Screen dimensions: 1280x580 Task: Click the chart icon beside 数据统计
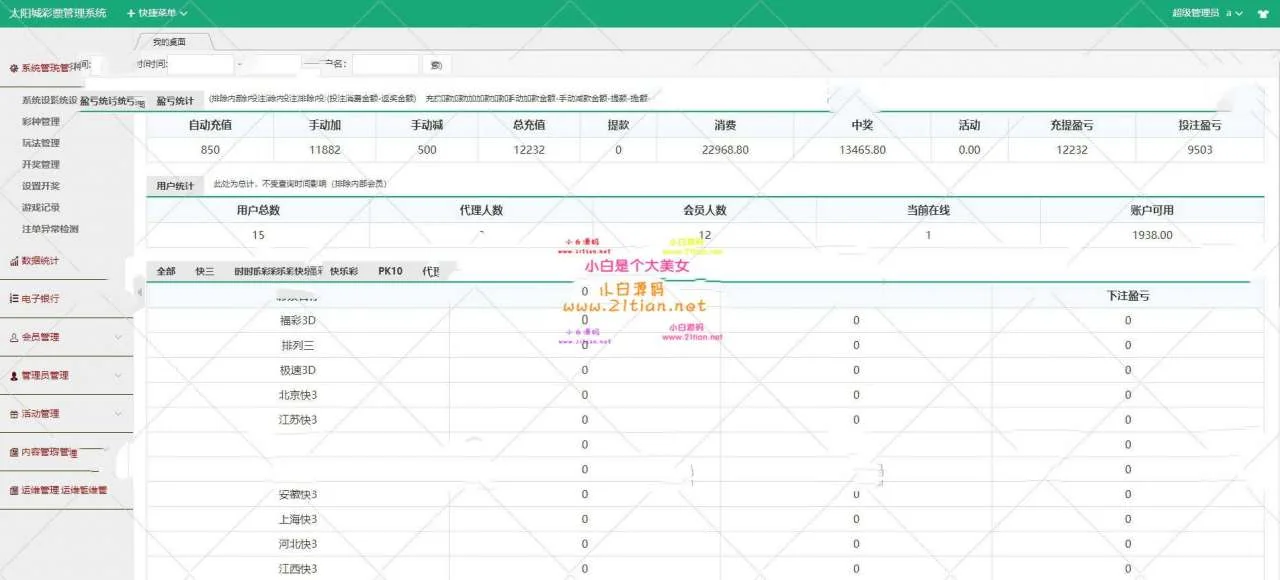point(14,261)
